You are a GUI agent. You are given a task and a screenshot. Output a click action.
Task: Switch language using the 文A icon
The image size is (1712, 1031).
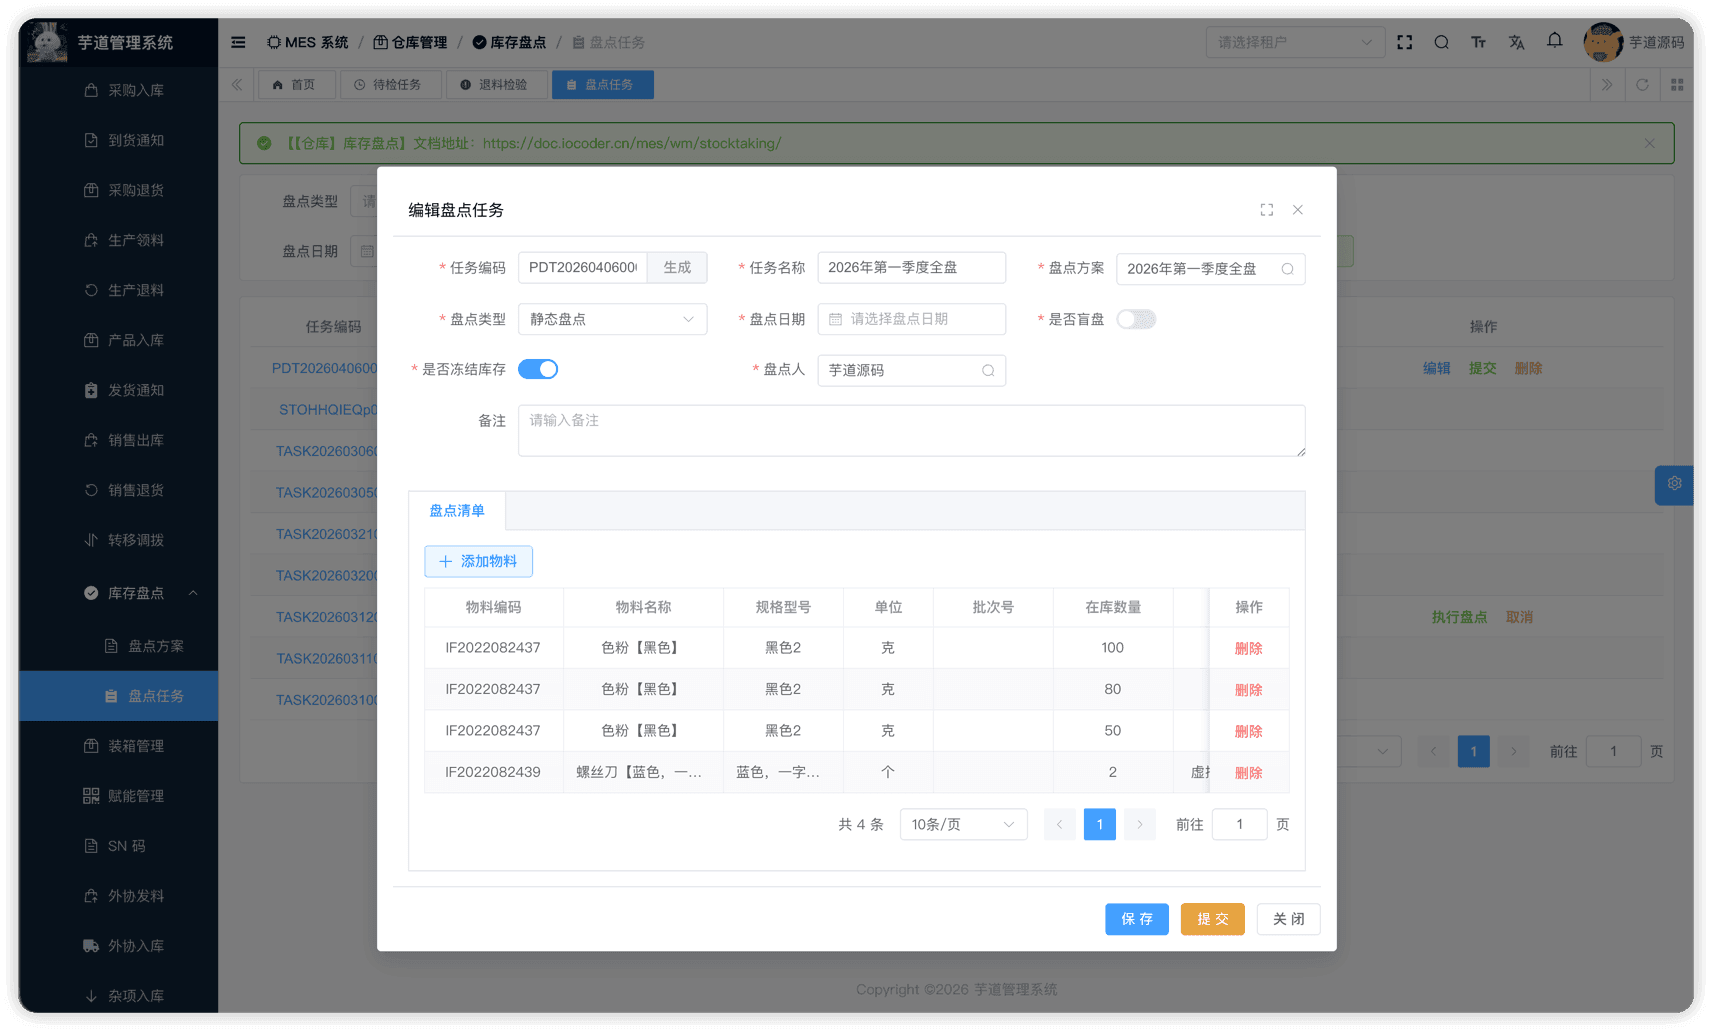click(1516, 41)
